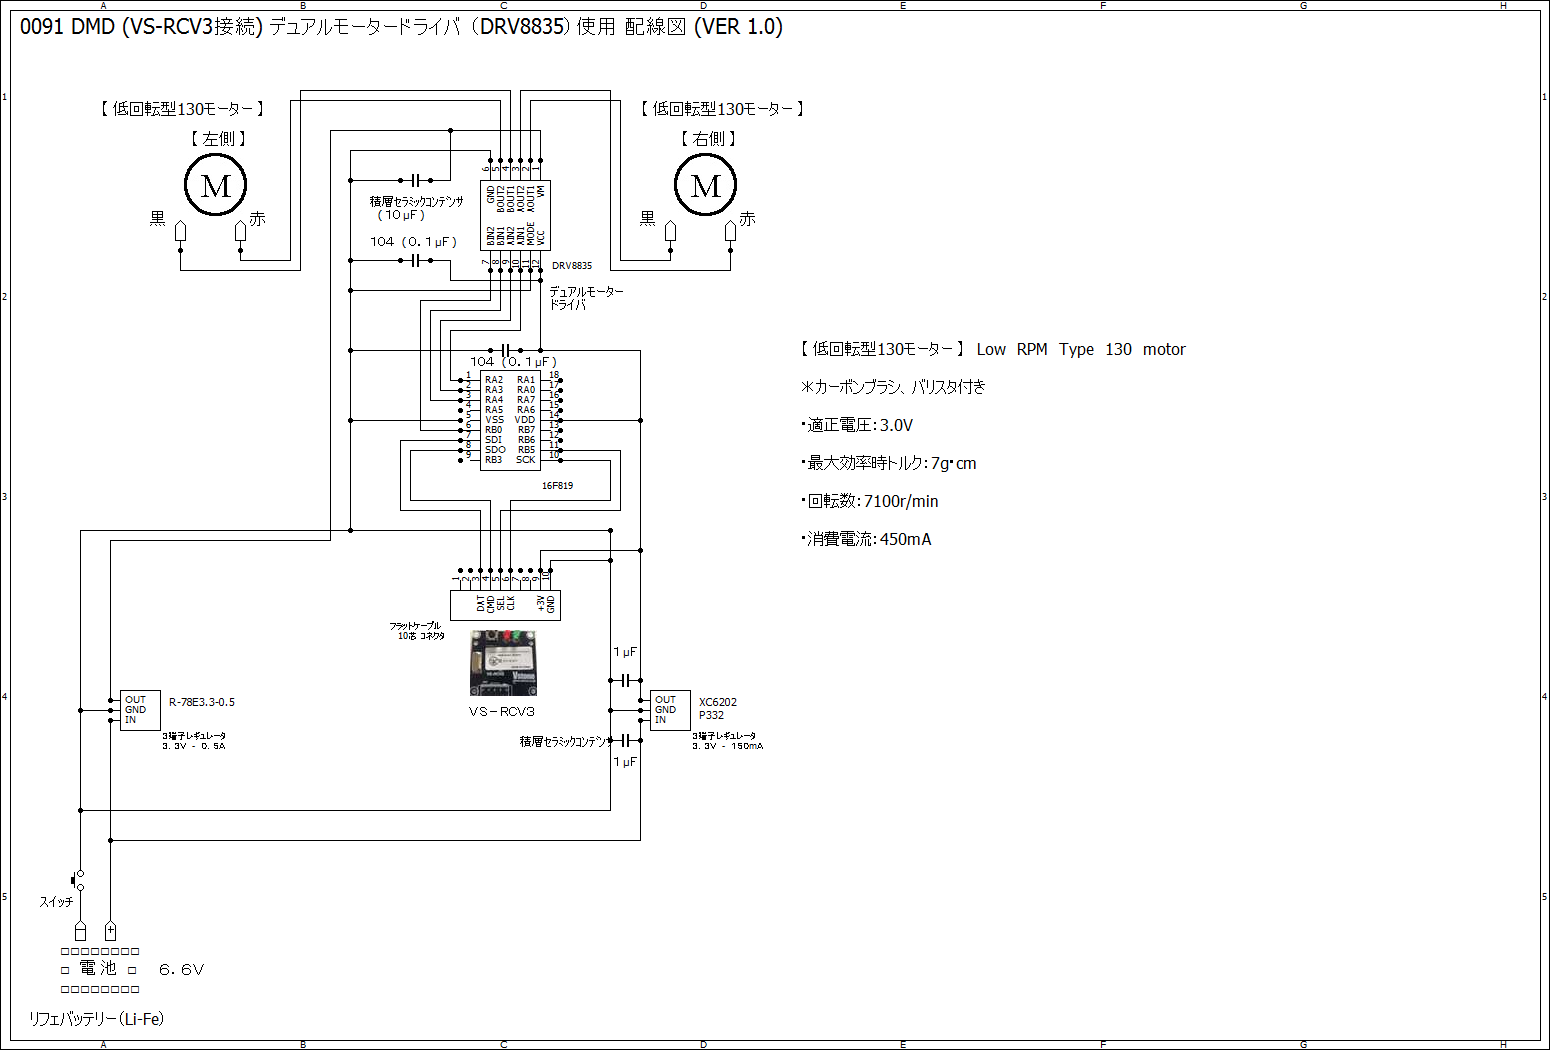Click the 0.1µF capacitor above the 16F819

click(505, 350)
